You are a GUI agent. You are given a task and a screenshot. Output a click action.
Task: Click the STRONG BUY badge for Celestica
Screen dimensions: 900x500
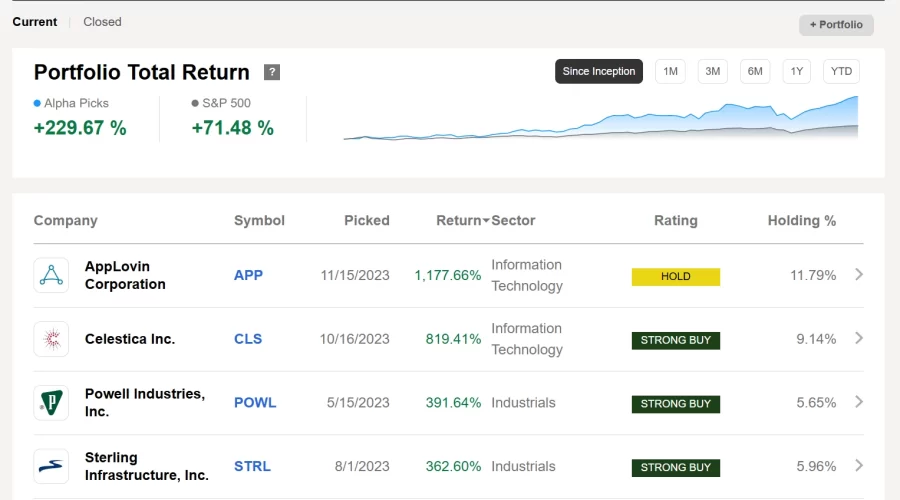[676, 340]
